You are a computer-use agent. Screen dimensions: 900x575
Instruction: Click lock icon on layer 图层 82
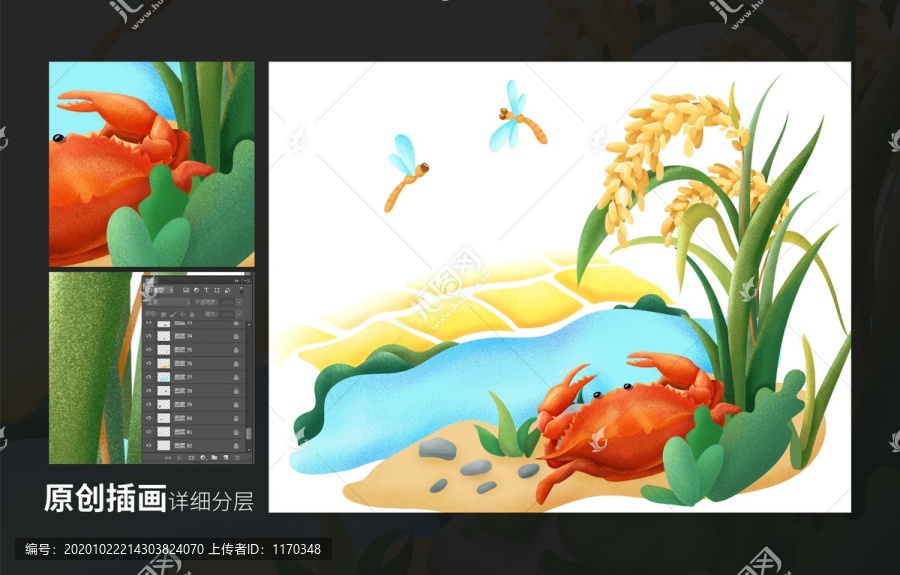tap(236, 446)
